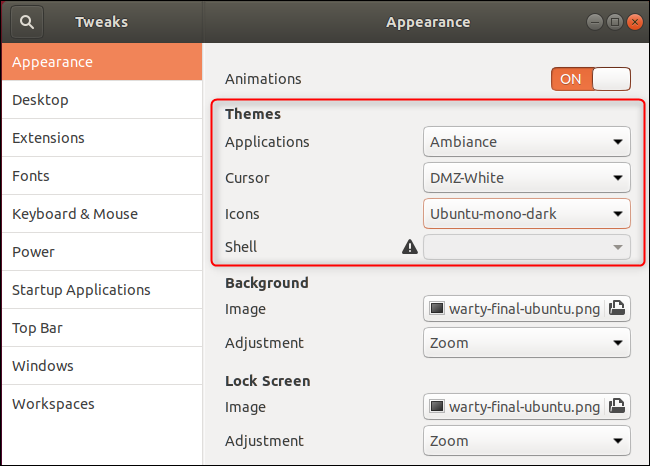Screen dimensions: 650x466
Task: Switch to the Desktop section
Action: pos(41,100)
